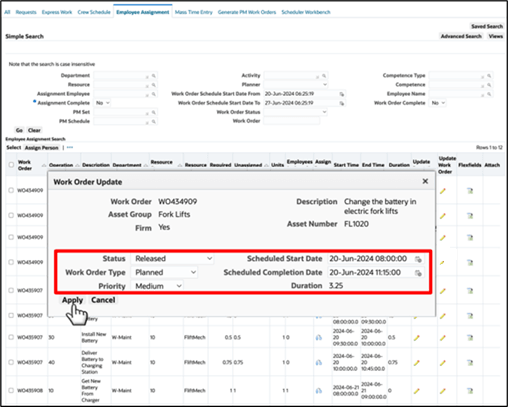Click the Work Order search input field
The width and height of the screenshot is (510, 409).
point(291,122)
